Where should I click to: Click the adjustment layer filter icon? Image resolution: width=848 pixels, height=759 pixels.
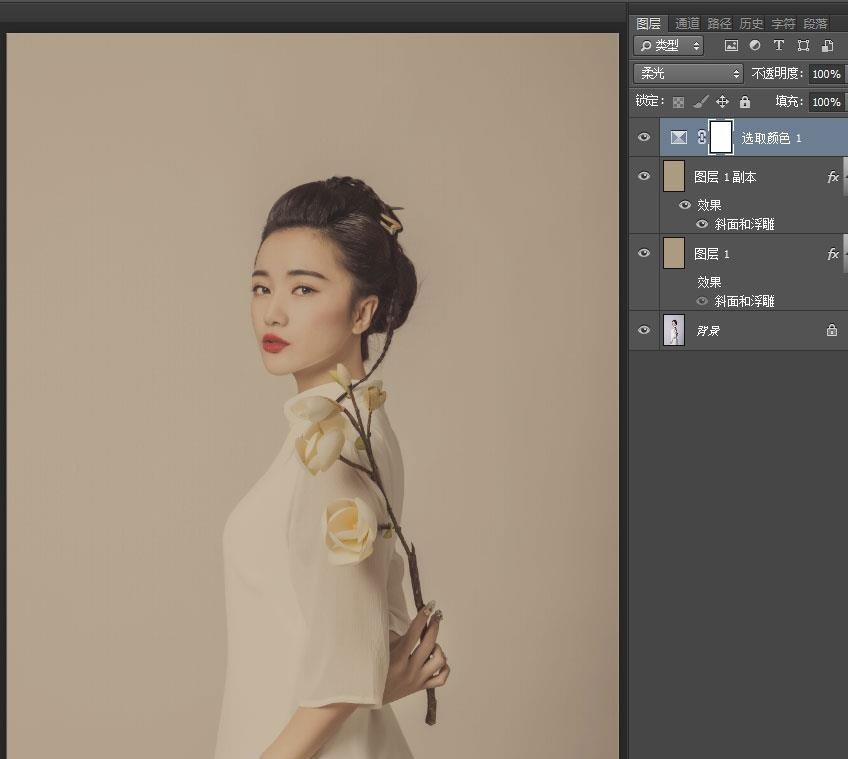pyautogui.click(x=755, y=46)
